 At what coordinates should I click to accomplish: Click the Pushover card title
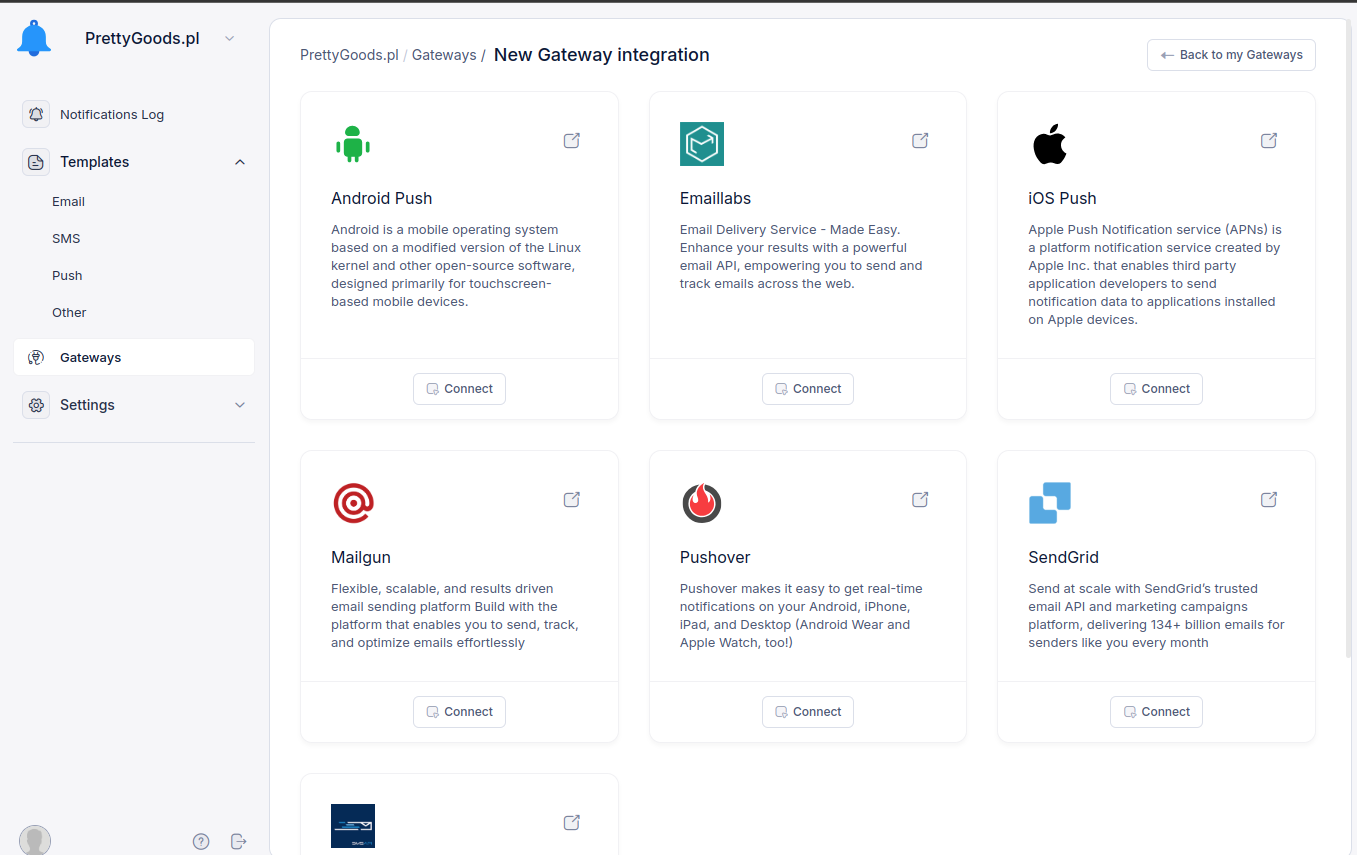click(715, 557)
